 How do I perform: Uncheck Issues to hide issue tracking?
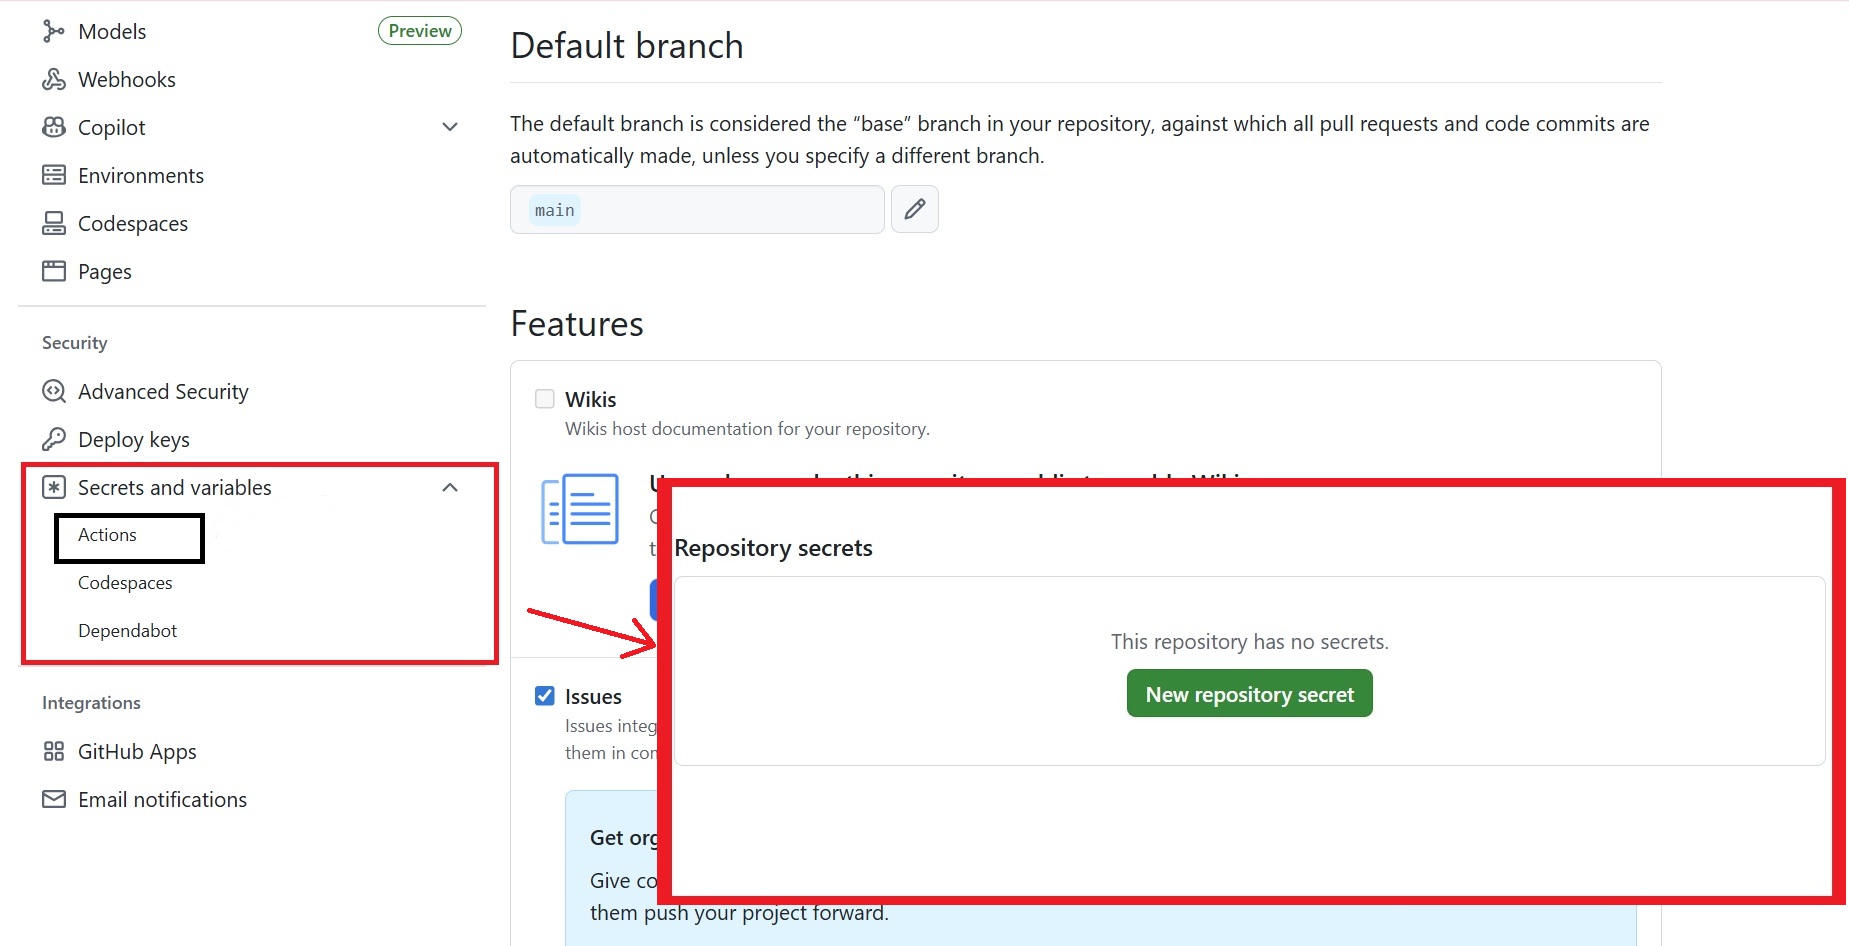[x=544, y=695]
